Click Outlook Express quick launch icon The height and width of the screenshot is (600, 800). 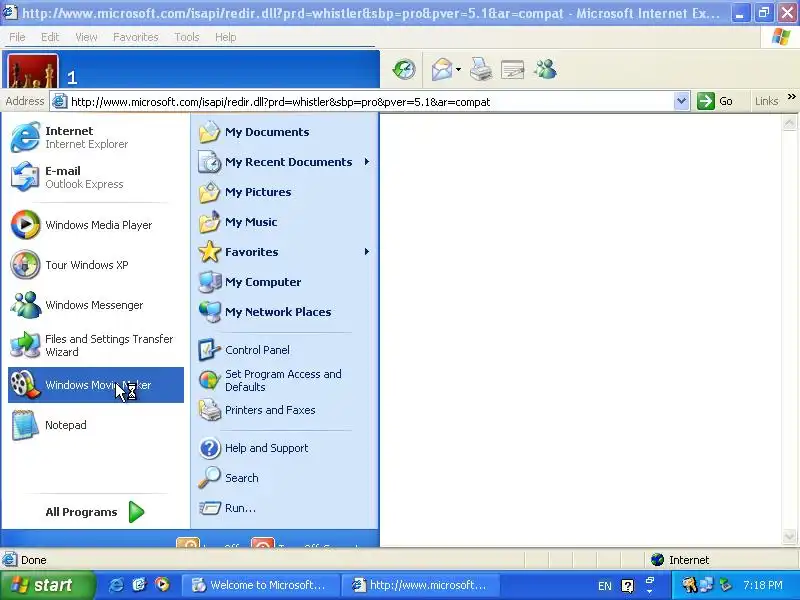(x=139, y=585)
